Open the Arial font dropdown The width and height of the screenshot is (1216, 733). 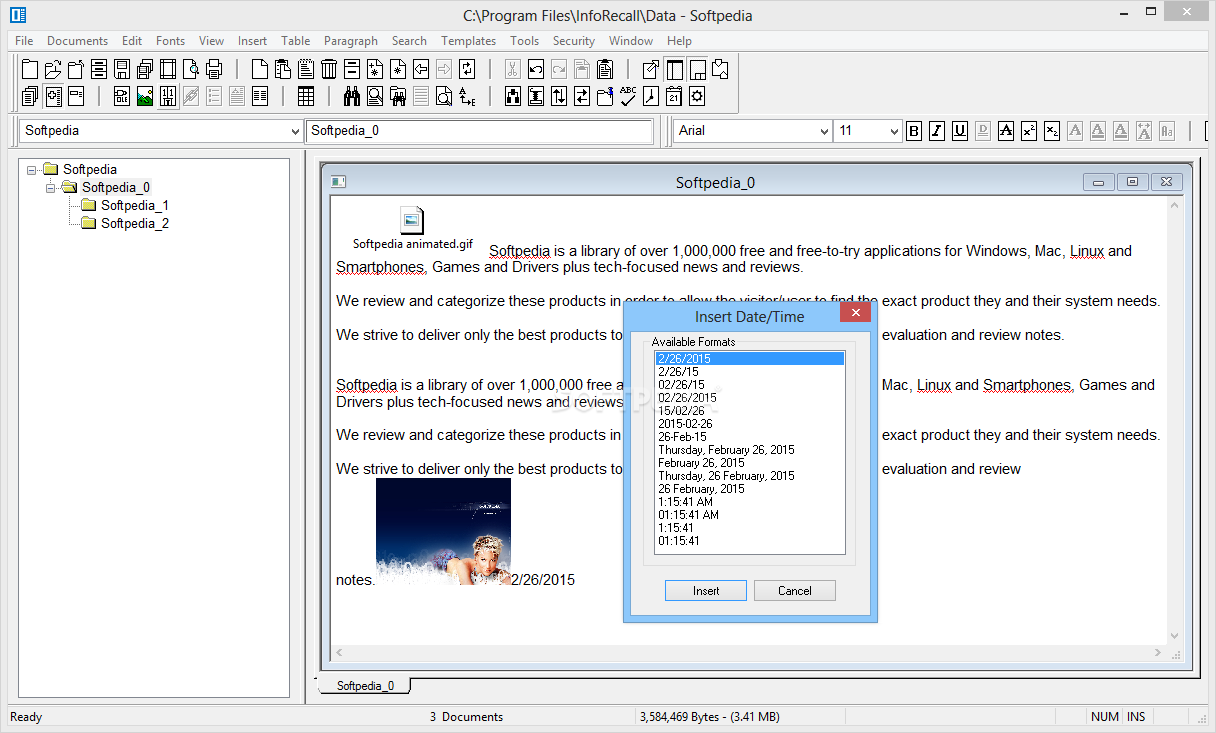point(824,131)
